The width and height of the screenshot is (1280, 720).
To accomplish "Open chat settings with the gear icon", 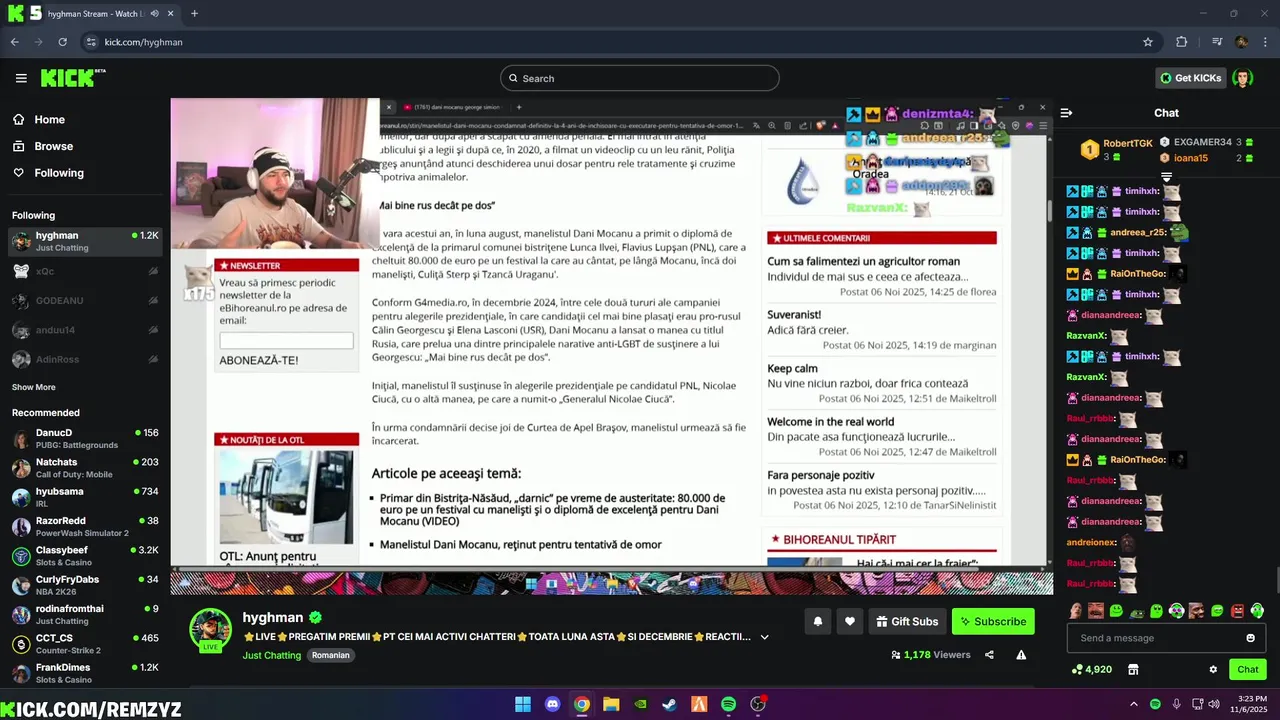I will [1213, 669].
